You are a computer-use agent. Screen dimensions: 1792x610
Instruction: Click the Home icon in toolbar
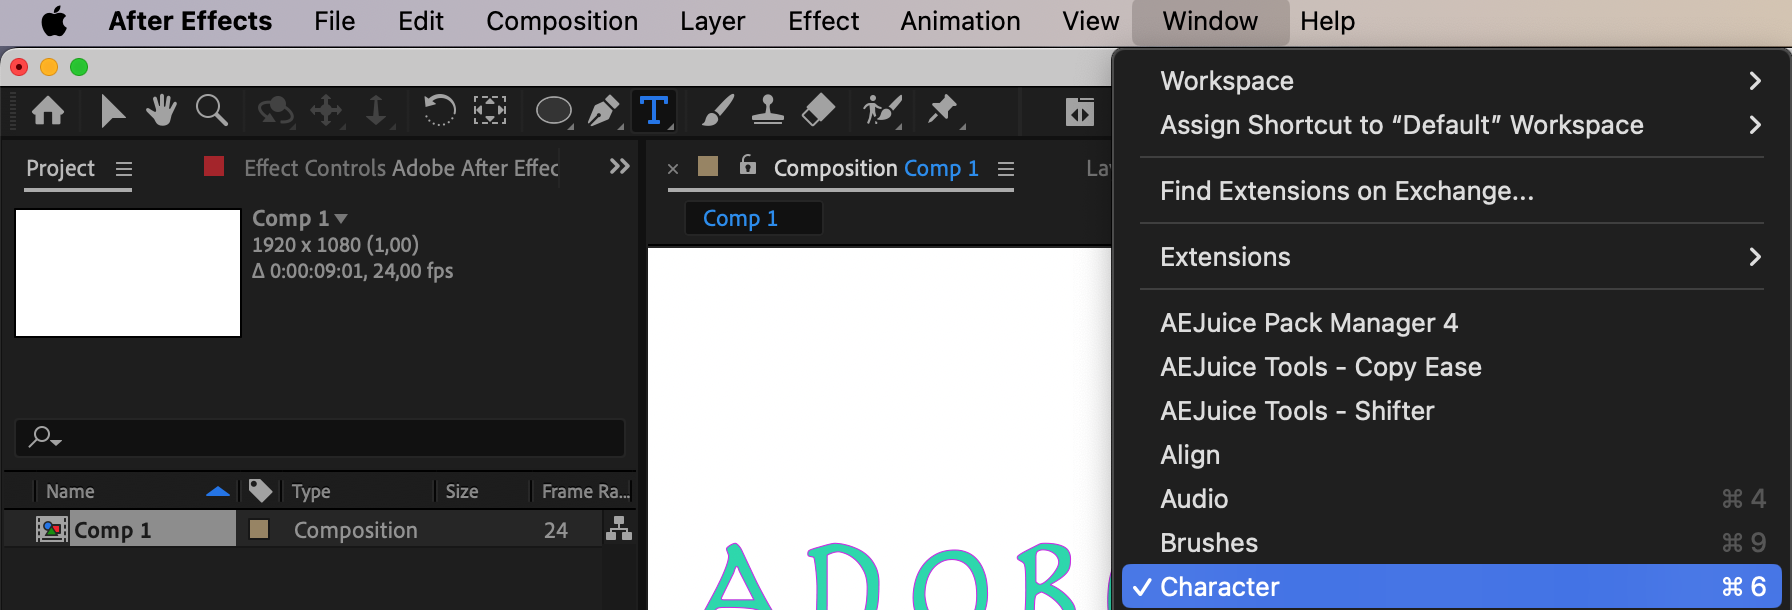pyautogui.click(x=48, y=111)
